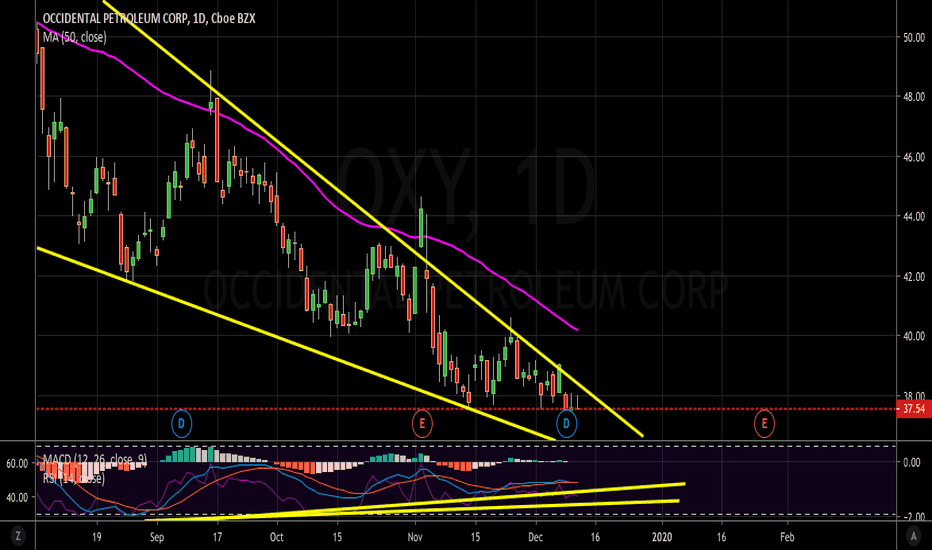Click the -2.00 MACD scale label
932x550 pixels.
click(914, 517)
